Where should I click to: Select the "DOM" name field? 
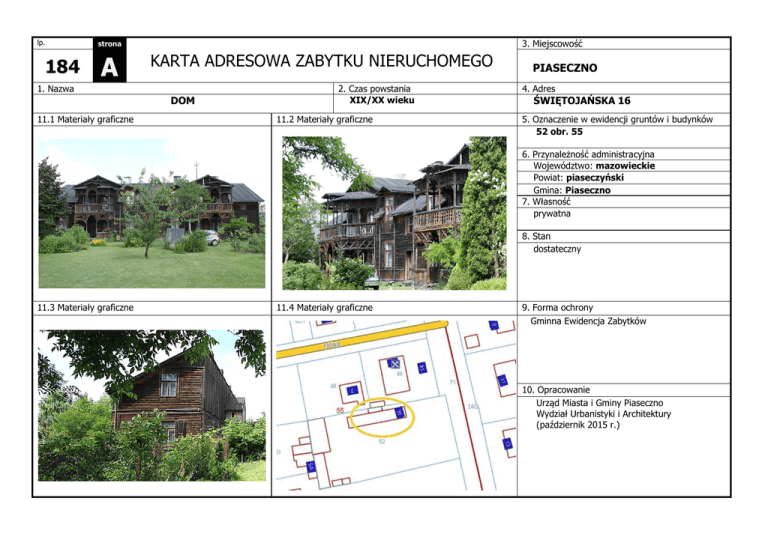click(183, 101)
